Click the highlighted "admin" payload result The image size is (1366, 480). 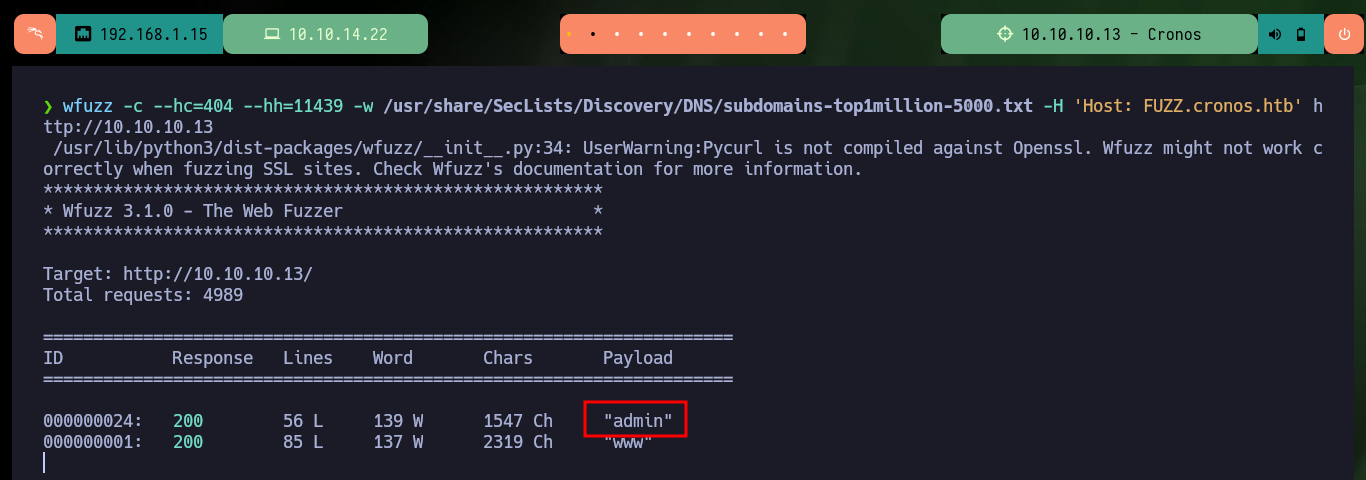pos(637,422)
